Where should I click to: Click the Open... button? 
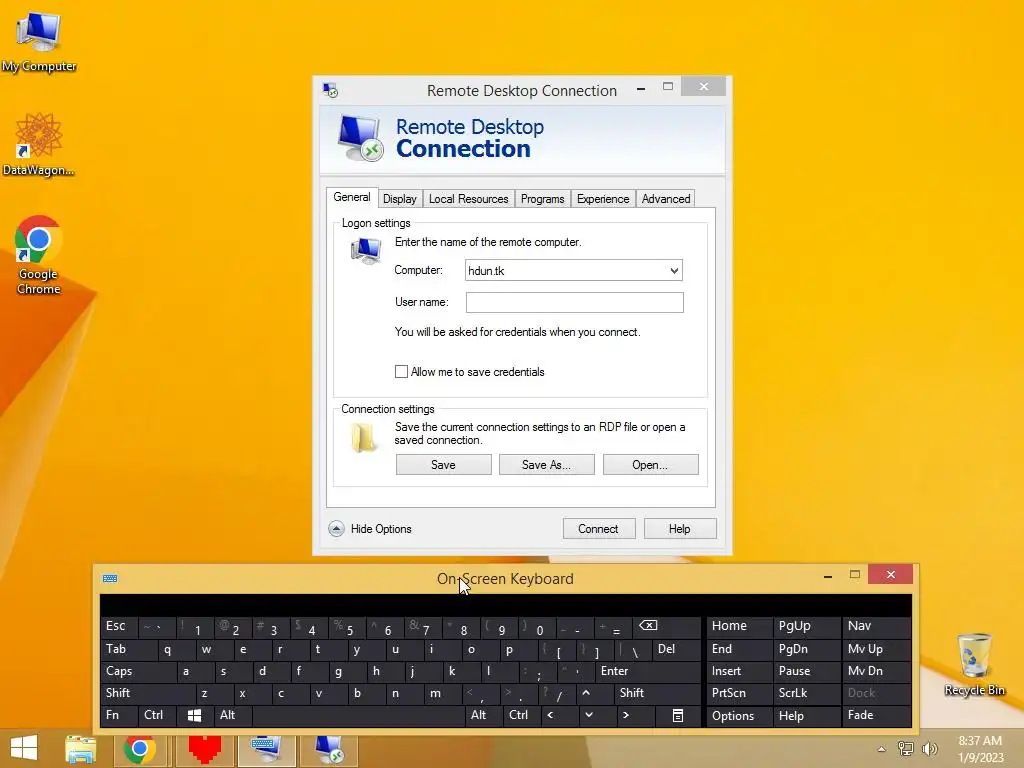[650, 465]
